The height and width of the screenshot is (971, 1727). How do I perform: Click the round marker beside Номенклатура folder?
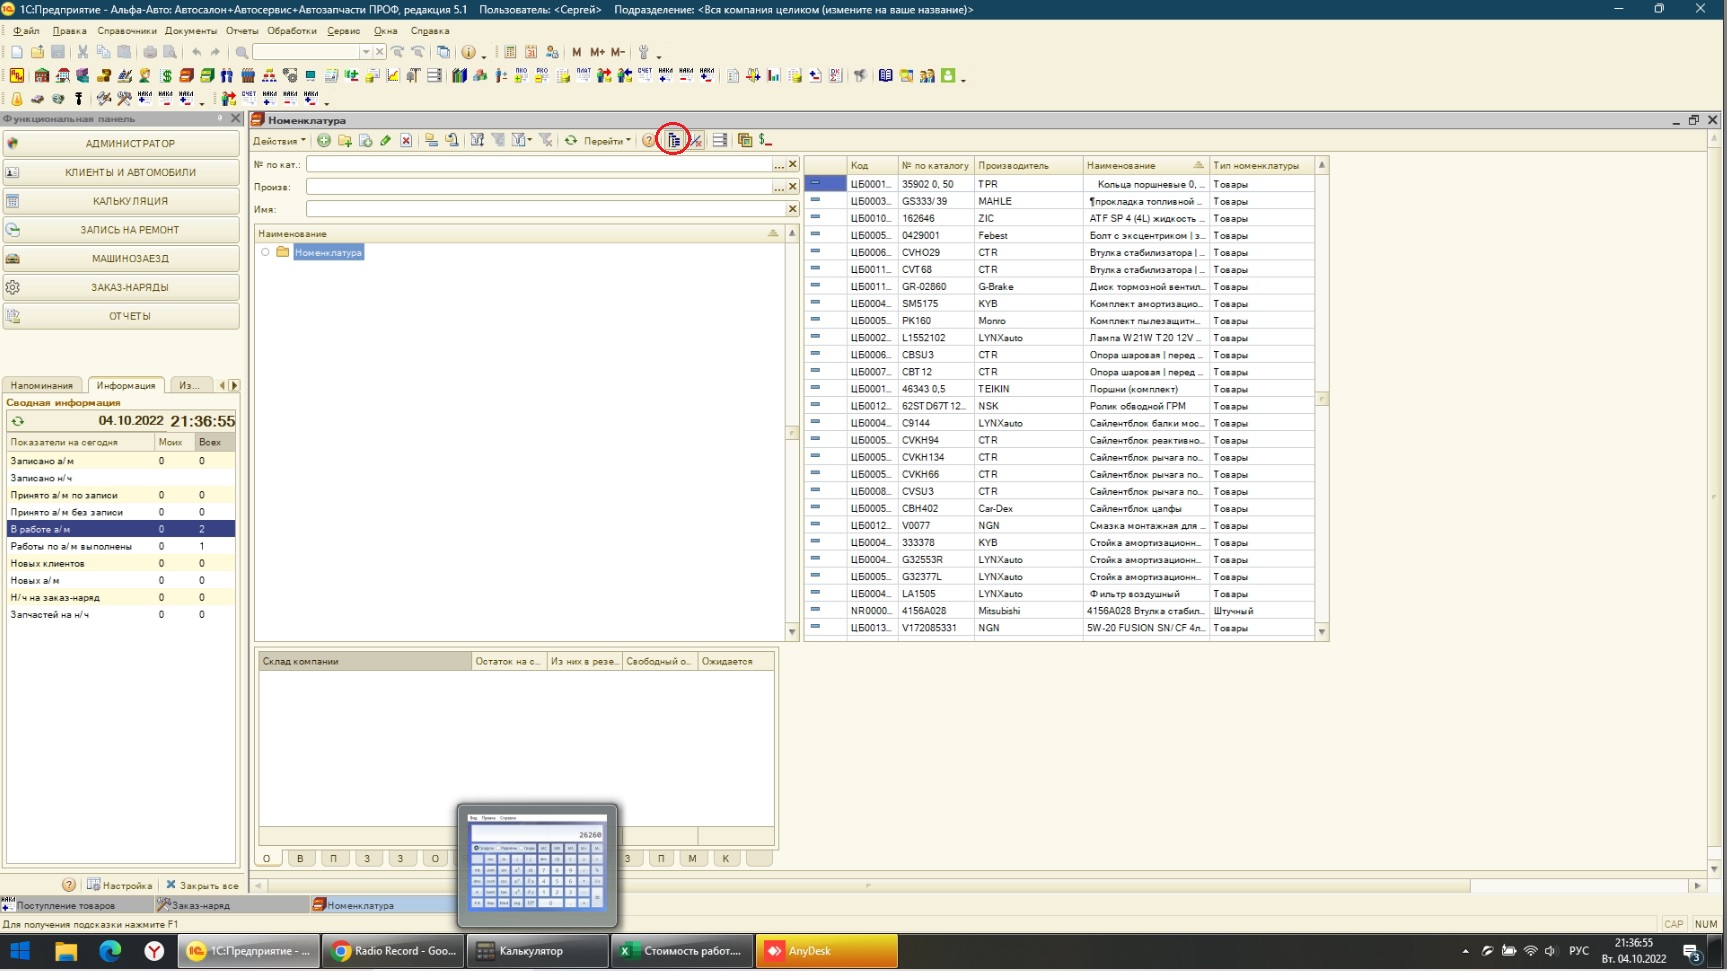click(x=265, y=252)
